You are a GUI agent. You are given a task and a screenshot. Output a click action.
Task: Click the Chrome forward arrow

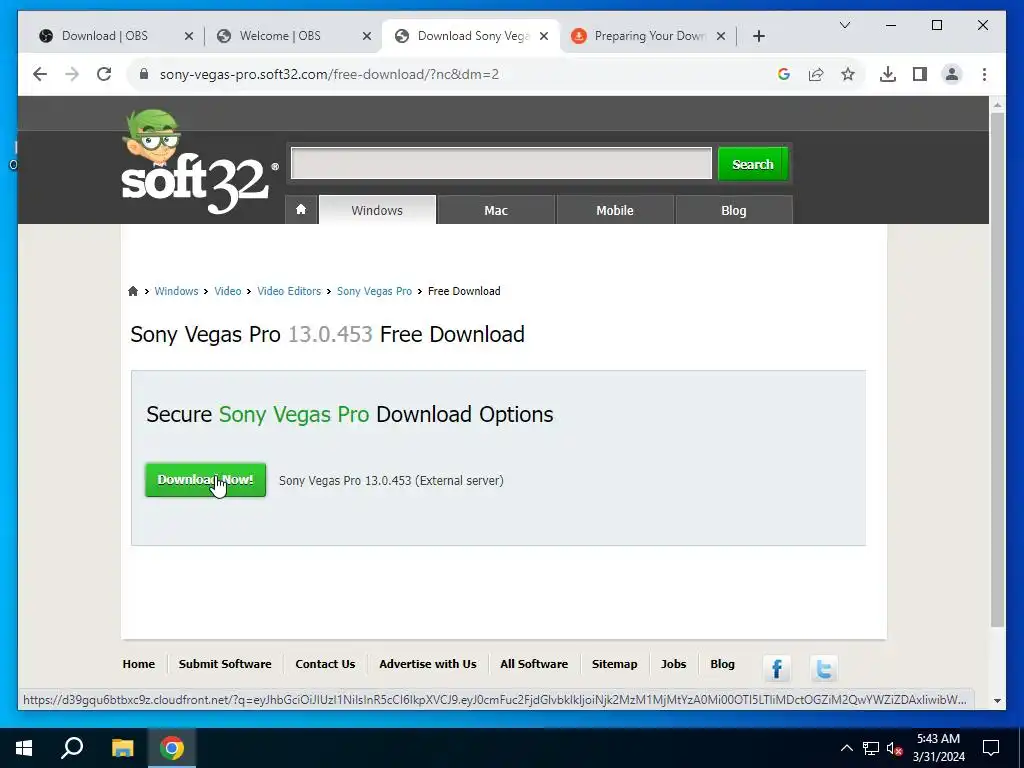72,74
